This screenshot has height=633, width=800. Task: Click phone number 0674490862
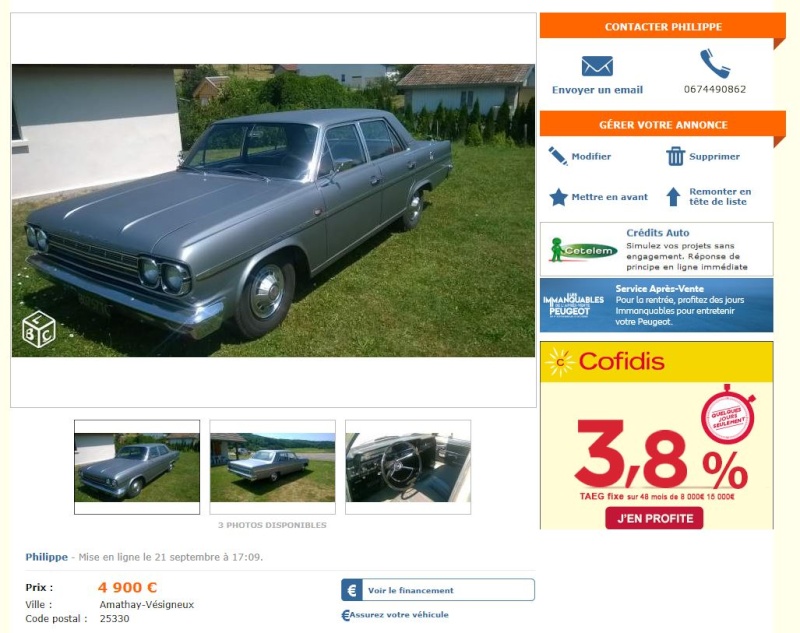pyautogui.click(x=715, y=89)
